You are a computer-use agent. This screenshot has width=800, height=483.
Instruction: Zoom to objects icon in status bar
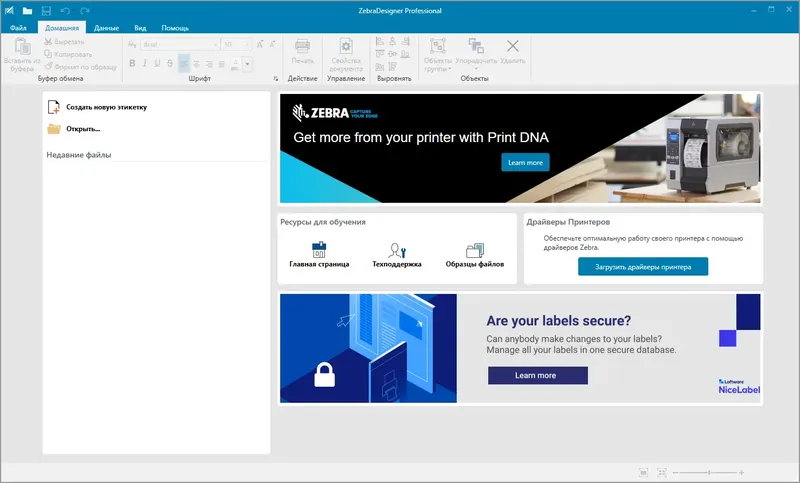pyautogui.click(x=662, y=473)
